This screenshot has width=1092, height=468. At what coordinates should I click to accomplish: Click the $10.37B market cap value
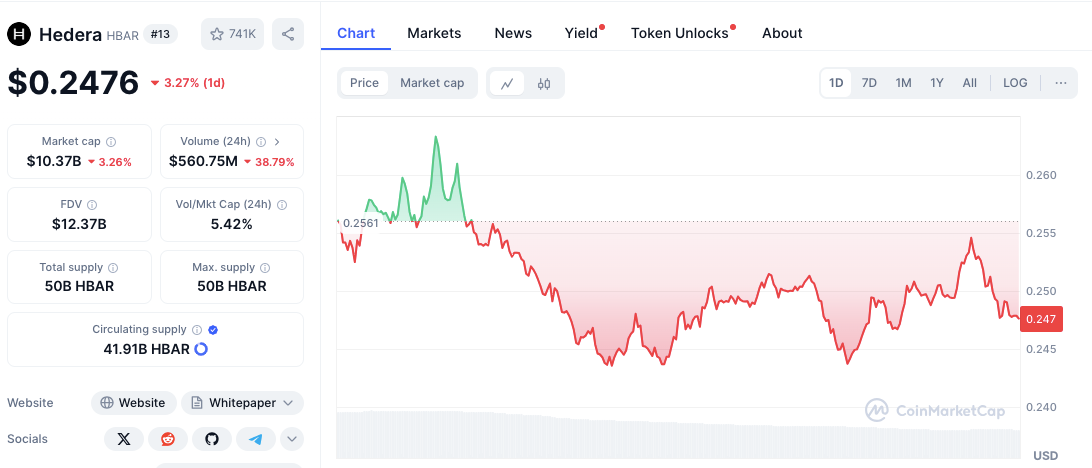coord(54,162)
